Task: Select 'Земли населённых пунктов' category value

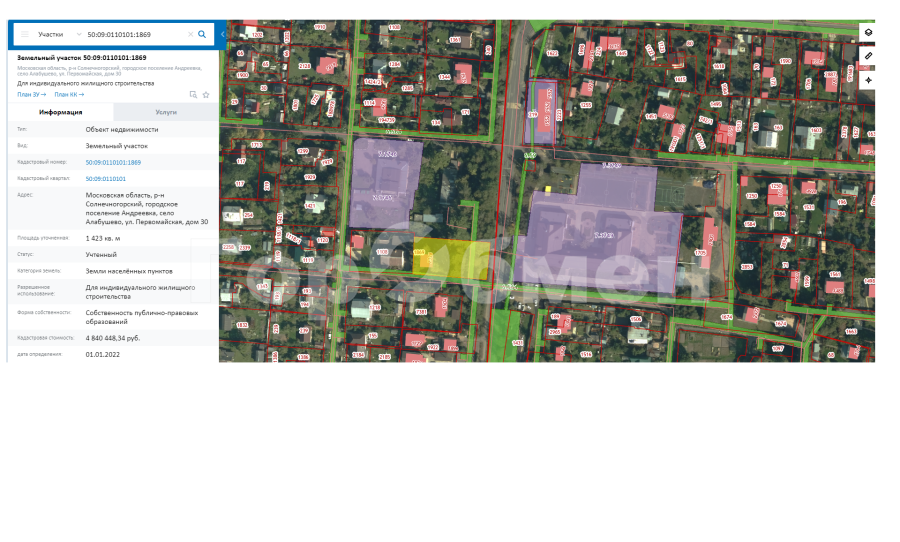Action: click(129, 271)
